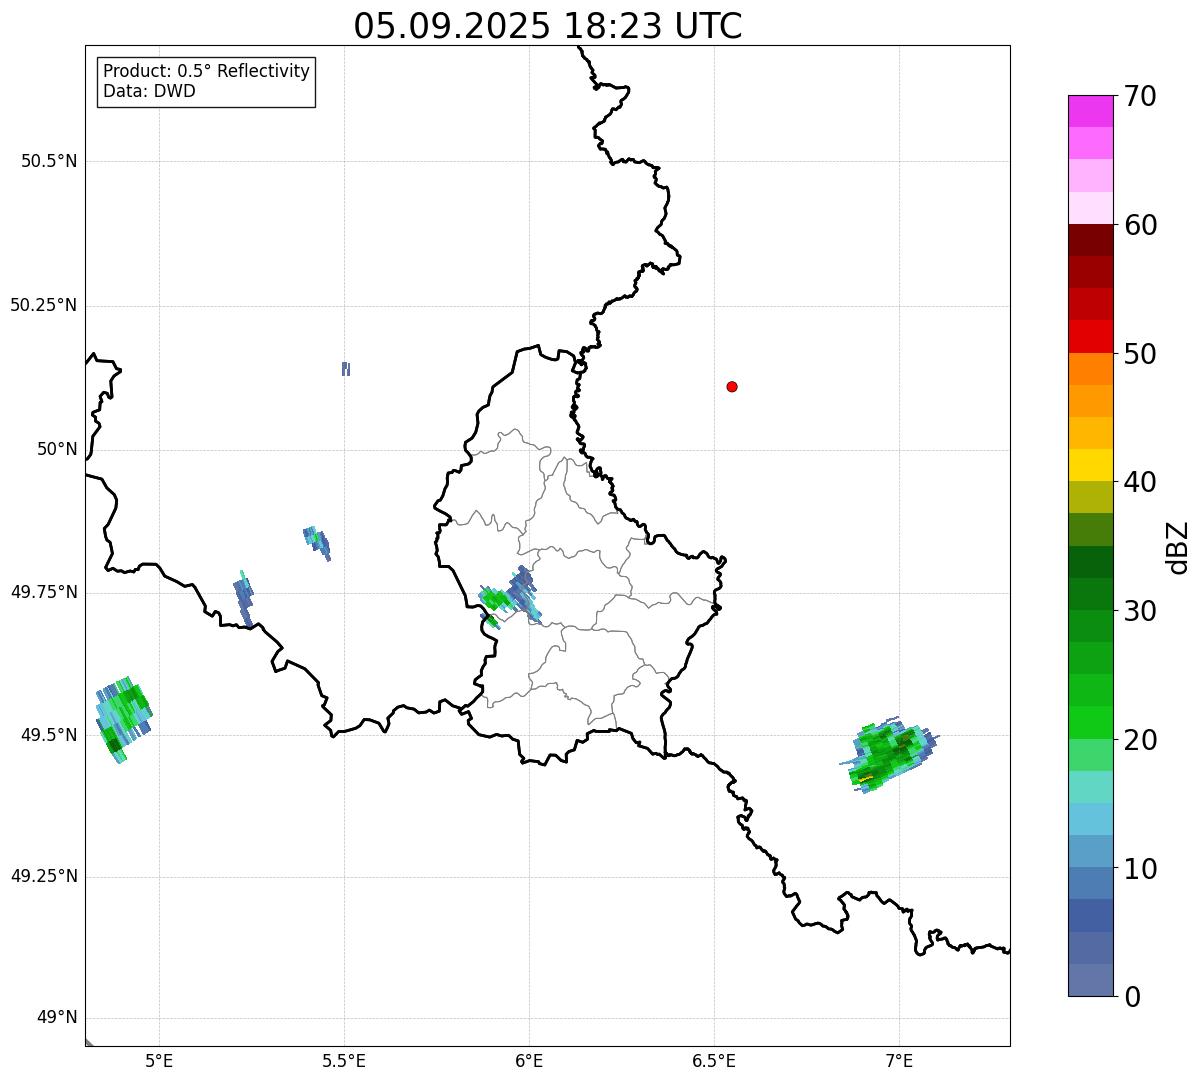
Task: Click the blue echo near 5.2°E 49.75°N
Action: (244, 599)
